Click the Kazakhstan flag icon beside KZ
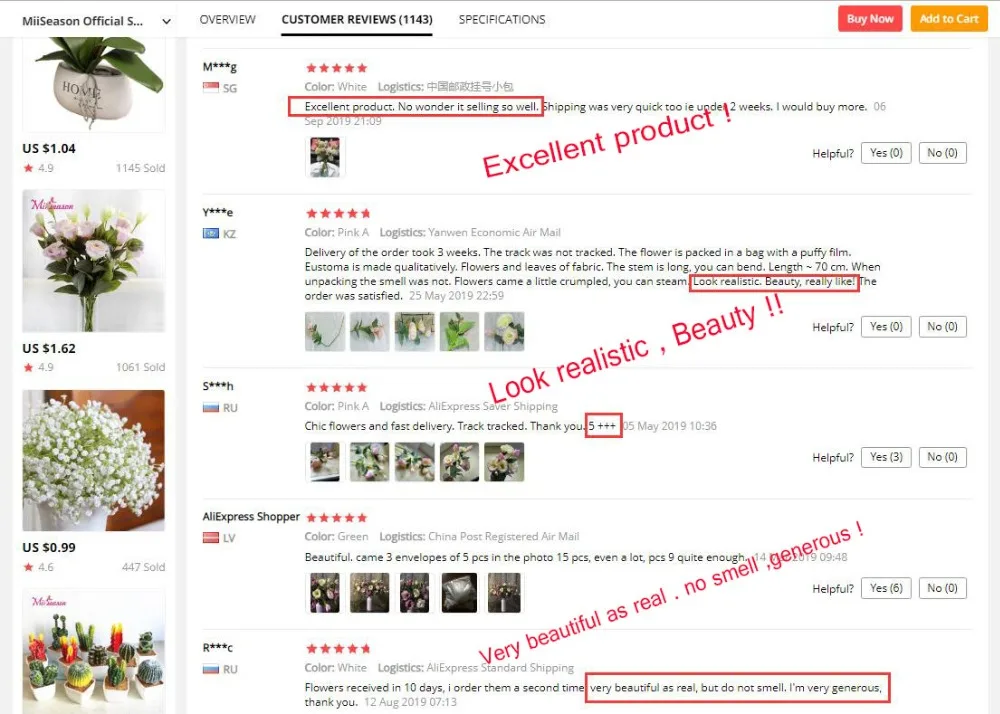Image resolution: width=1000 pixels, height=714 pixels. [210, 234]
